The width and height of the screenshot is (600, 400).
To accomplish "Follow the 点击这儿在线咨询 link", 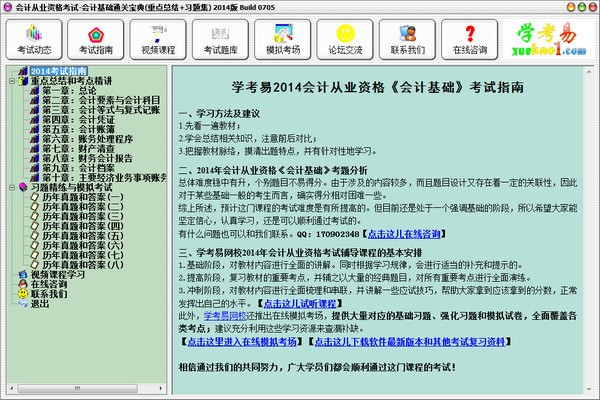I will pyautogui.click(x=404, y=234).
